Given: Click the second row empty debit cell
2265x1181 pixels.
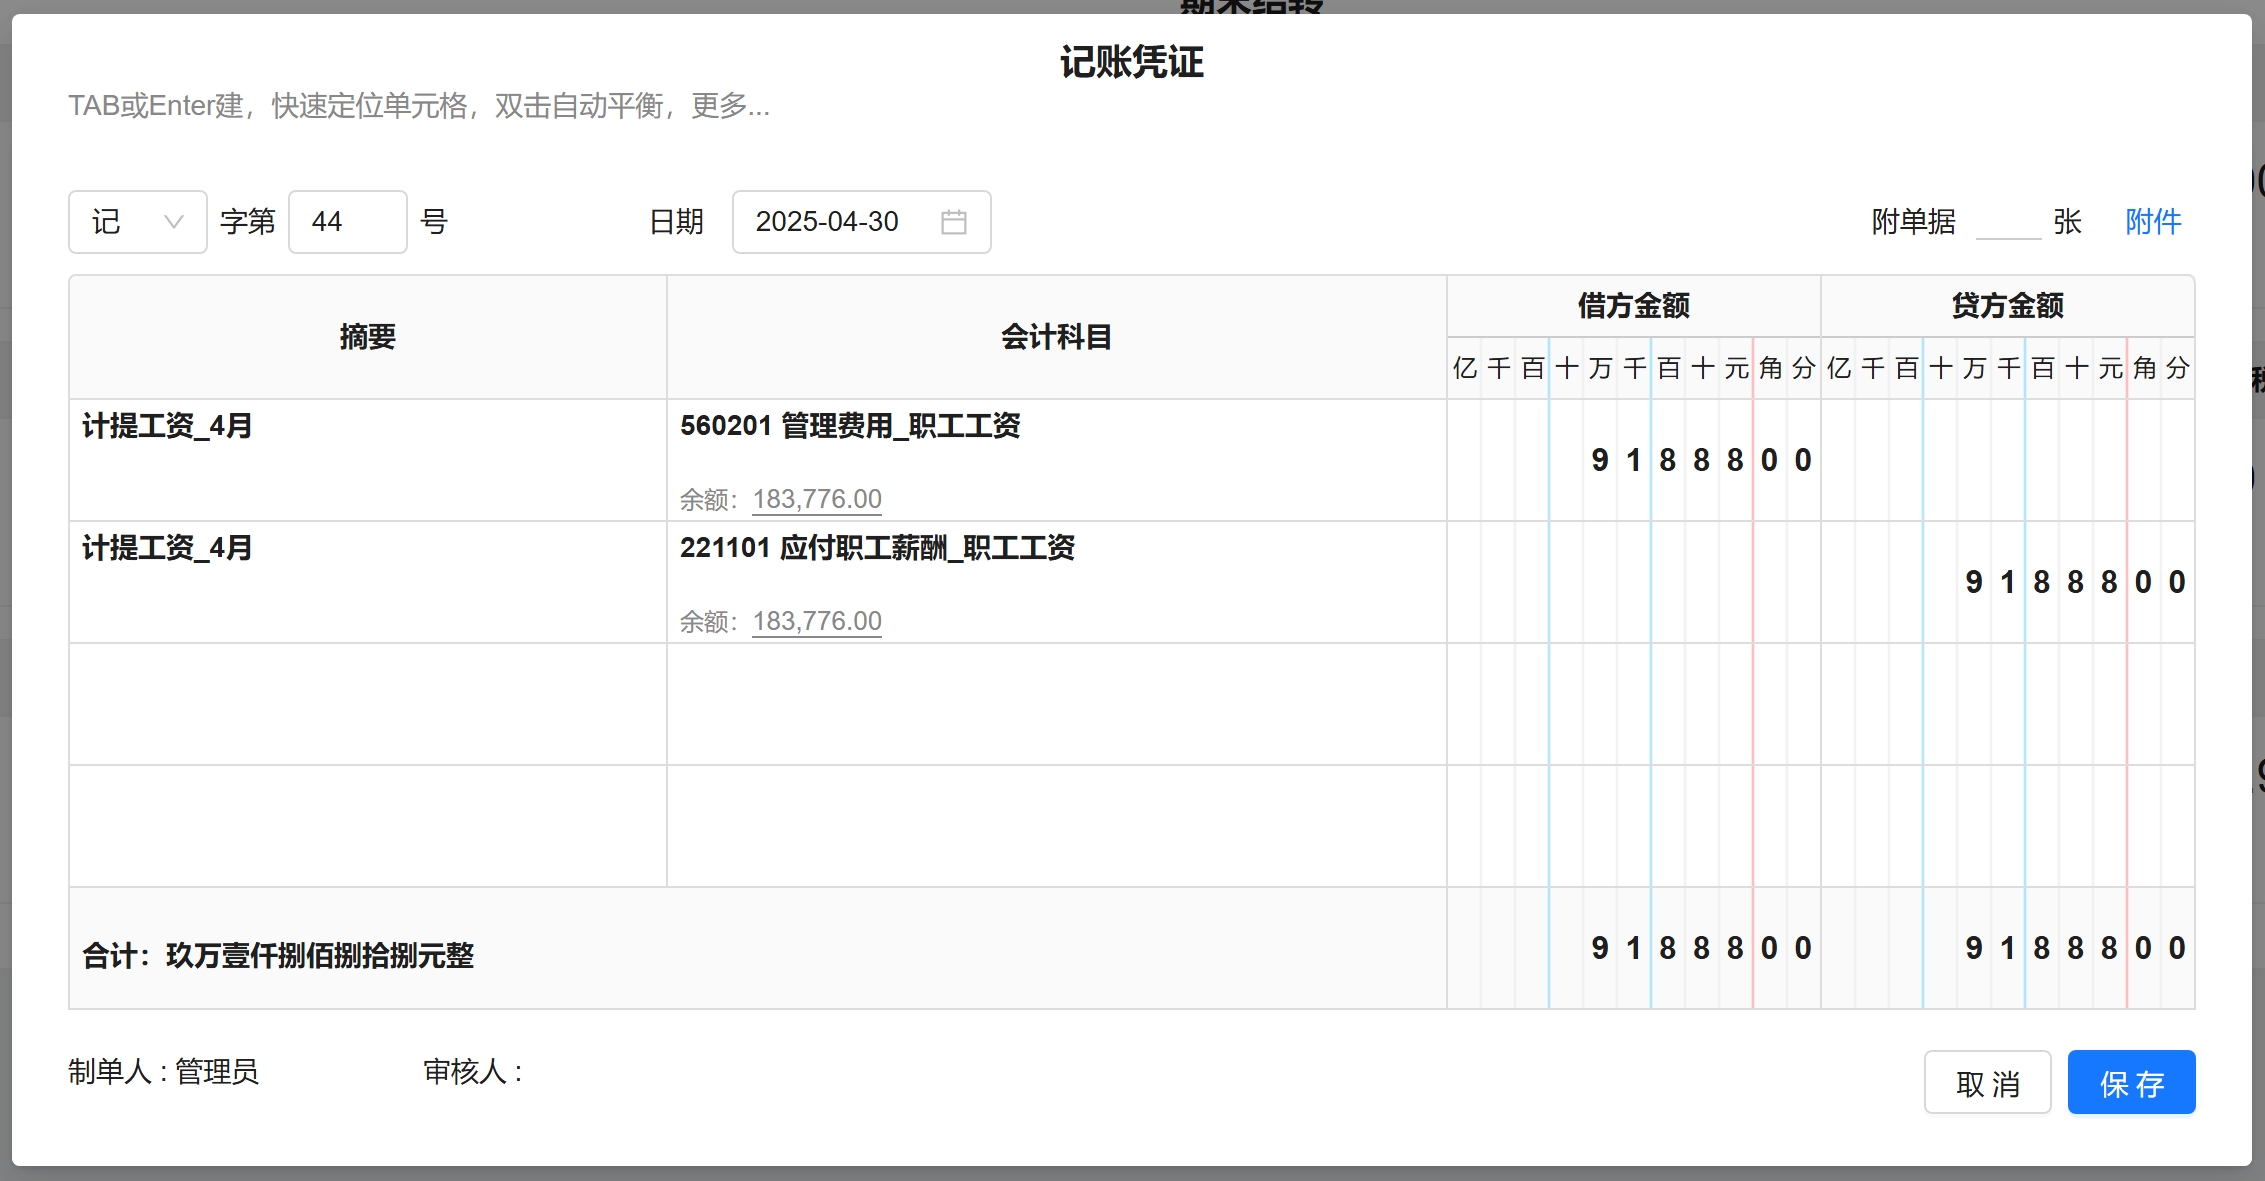Looking at the screenshot, I should coord(1633,582).
